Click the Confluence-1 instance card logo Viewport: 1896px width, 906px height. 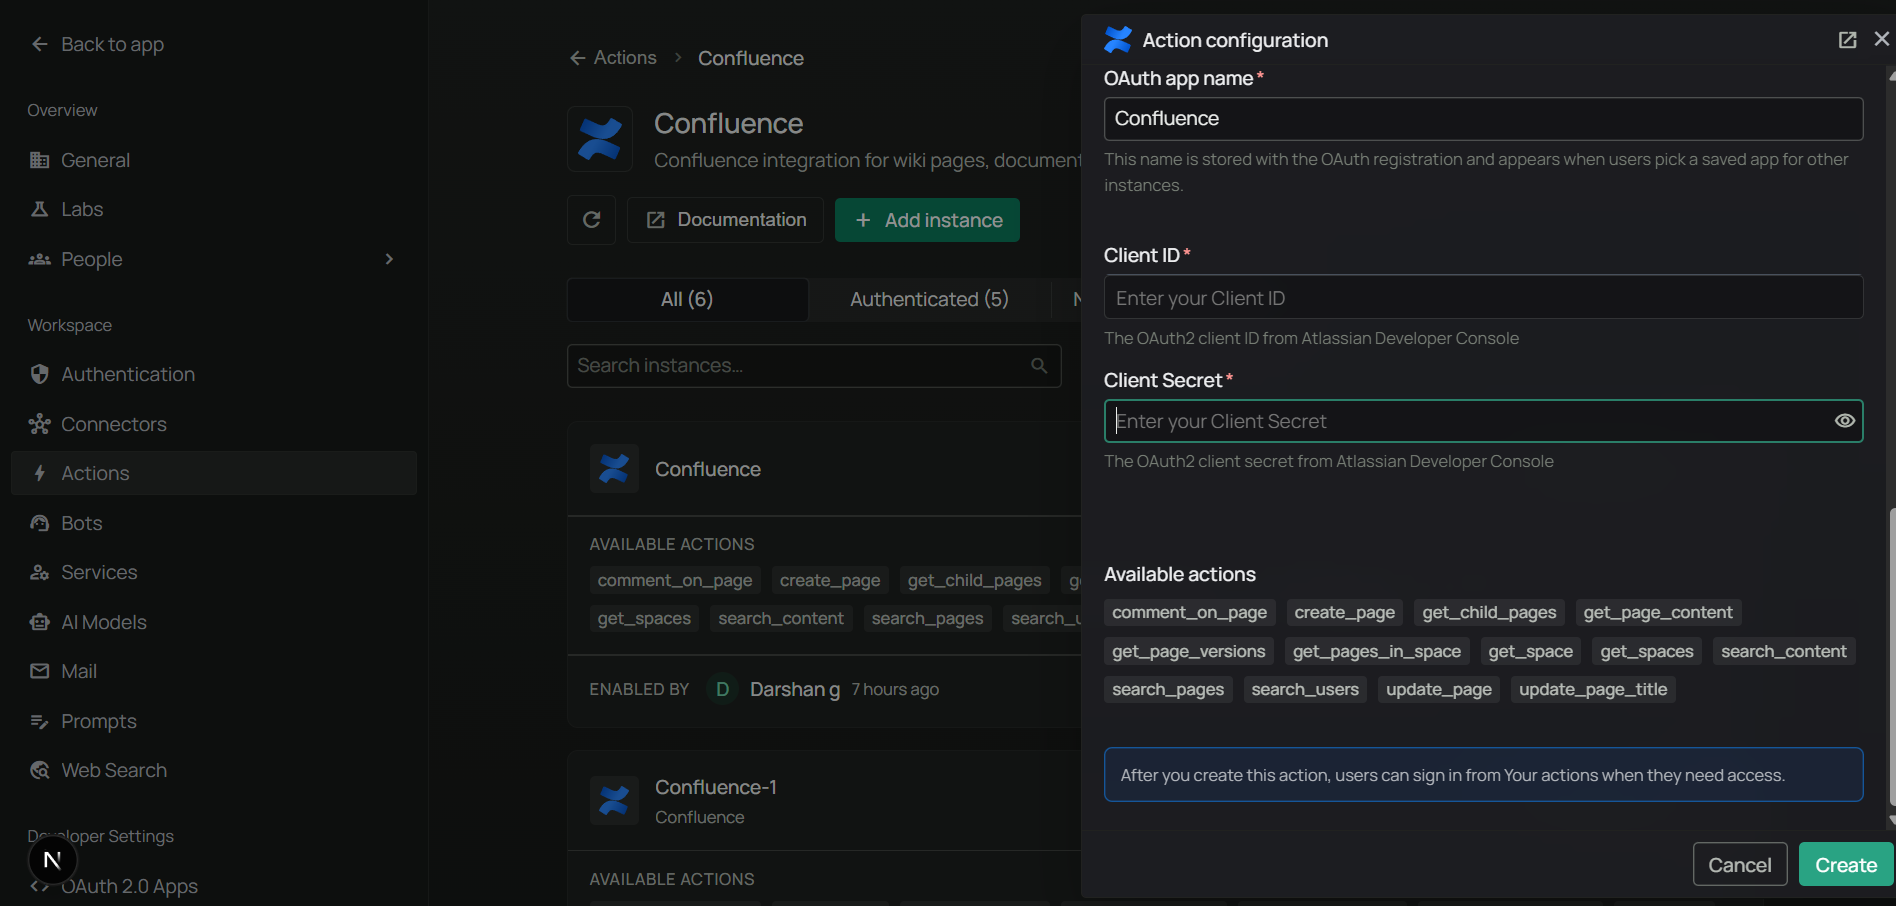(x=614, y=800)
